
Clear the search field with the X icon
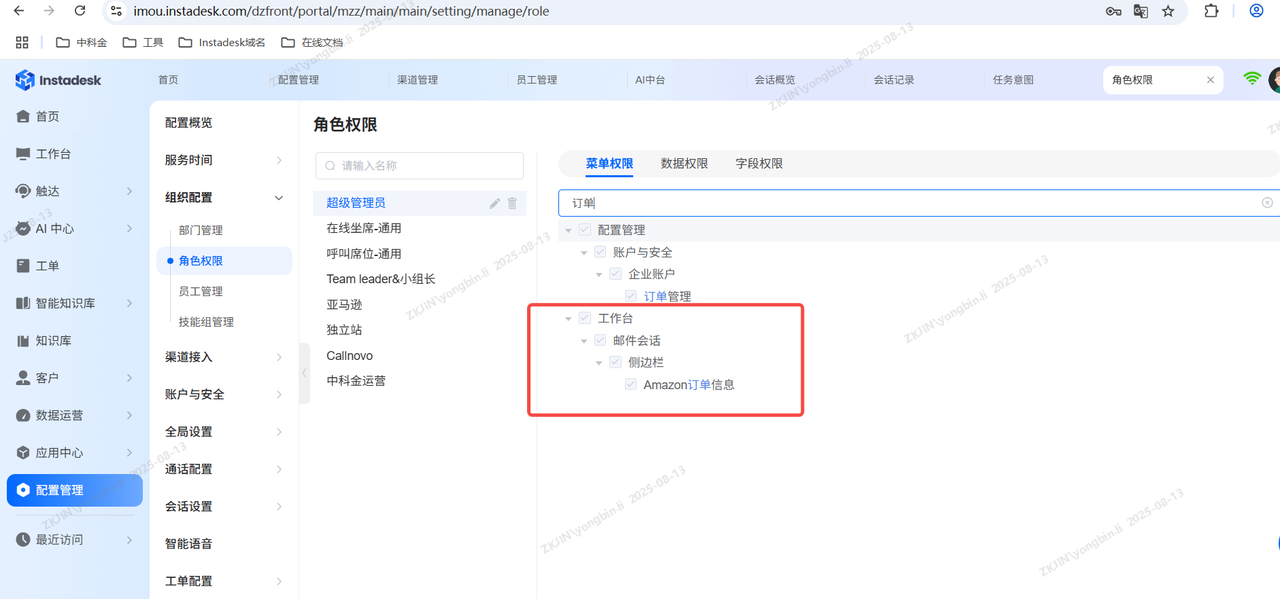(1267, 203)
